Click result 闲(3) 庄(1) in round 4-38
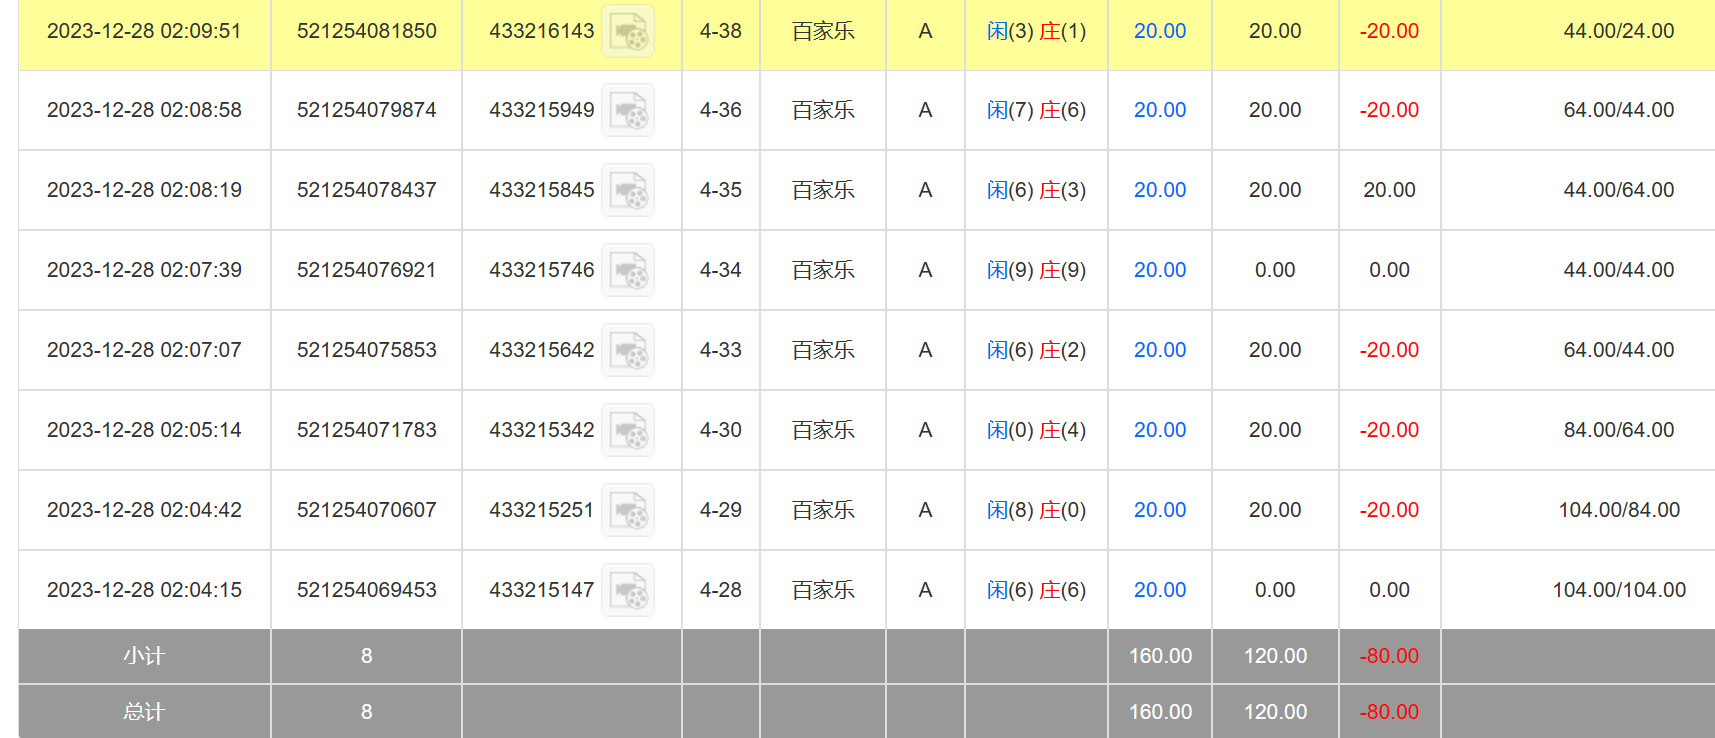This screenshot has width=1715, height=738. (x=1035, y=31)
